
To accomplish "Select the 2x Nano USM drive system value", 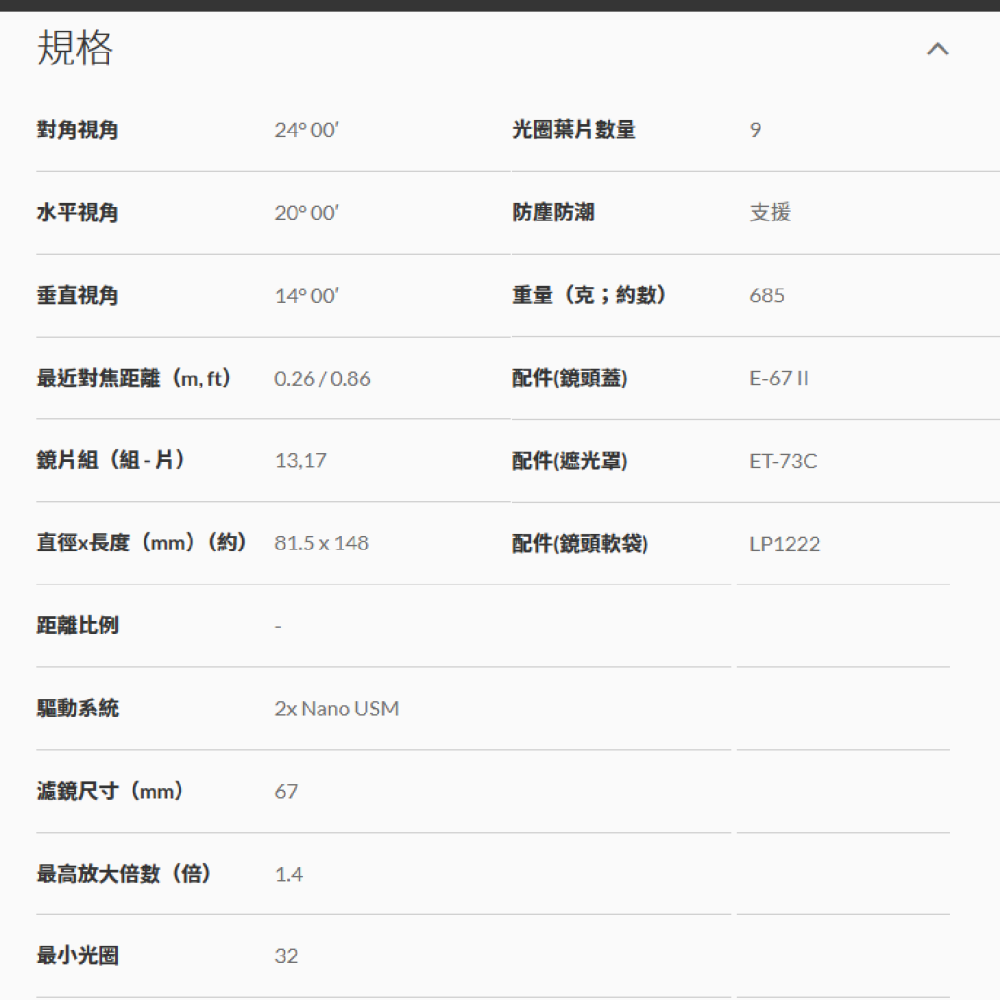I will point(337,708).
